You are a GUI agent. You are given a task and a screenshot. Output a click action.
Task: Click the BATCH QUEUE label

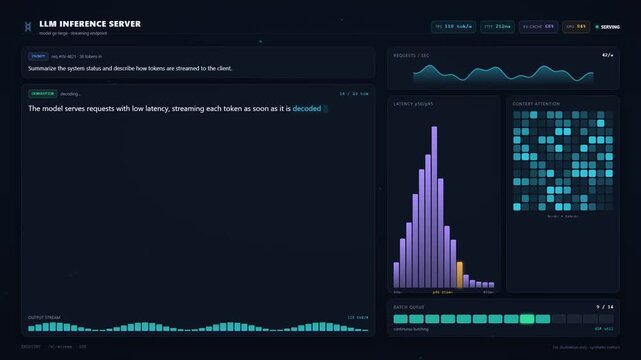(409, 307)
